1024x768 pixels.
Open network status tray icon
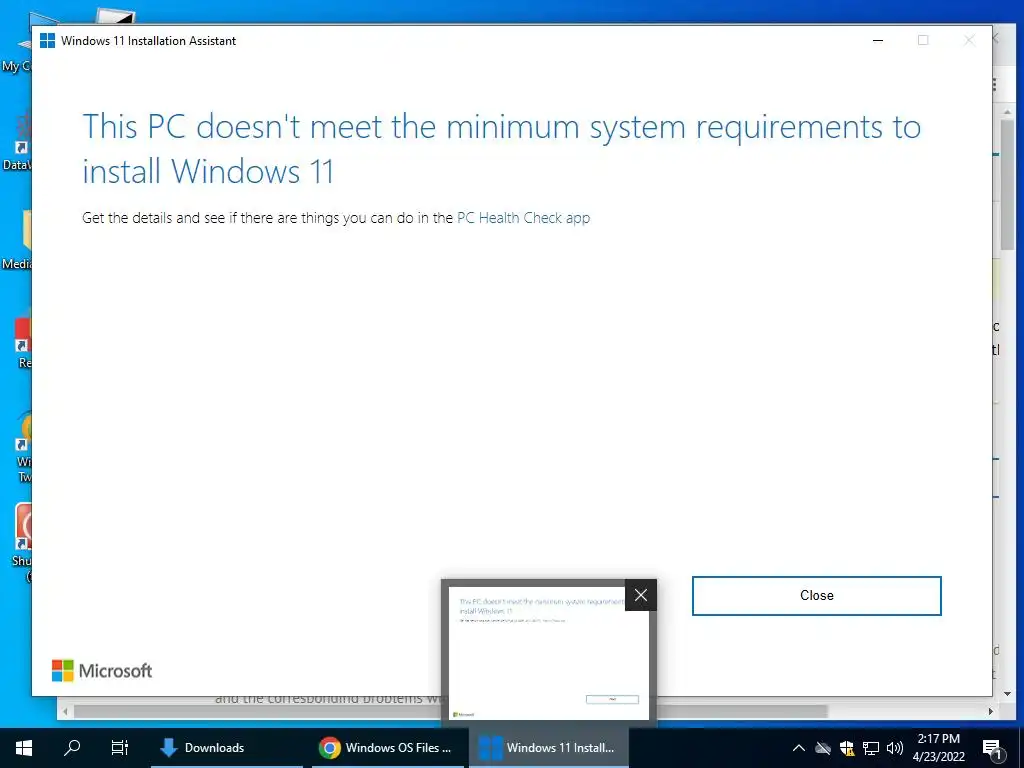[x=871, y=748]
